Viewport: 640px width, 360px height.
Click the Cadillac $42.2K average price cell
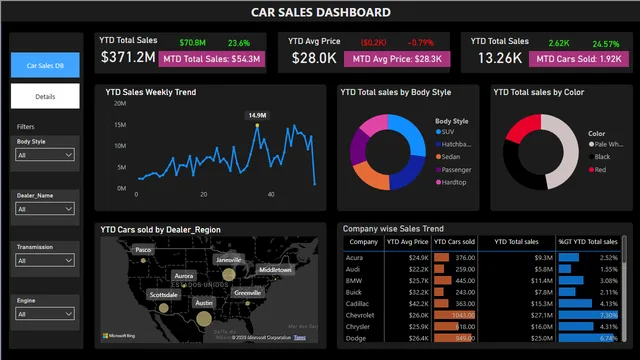click(419, 303)
